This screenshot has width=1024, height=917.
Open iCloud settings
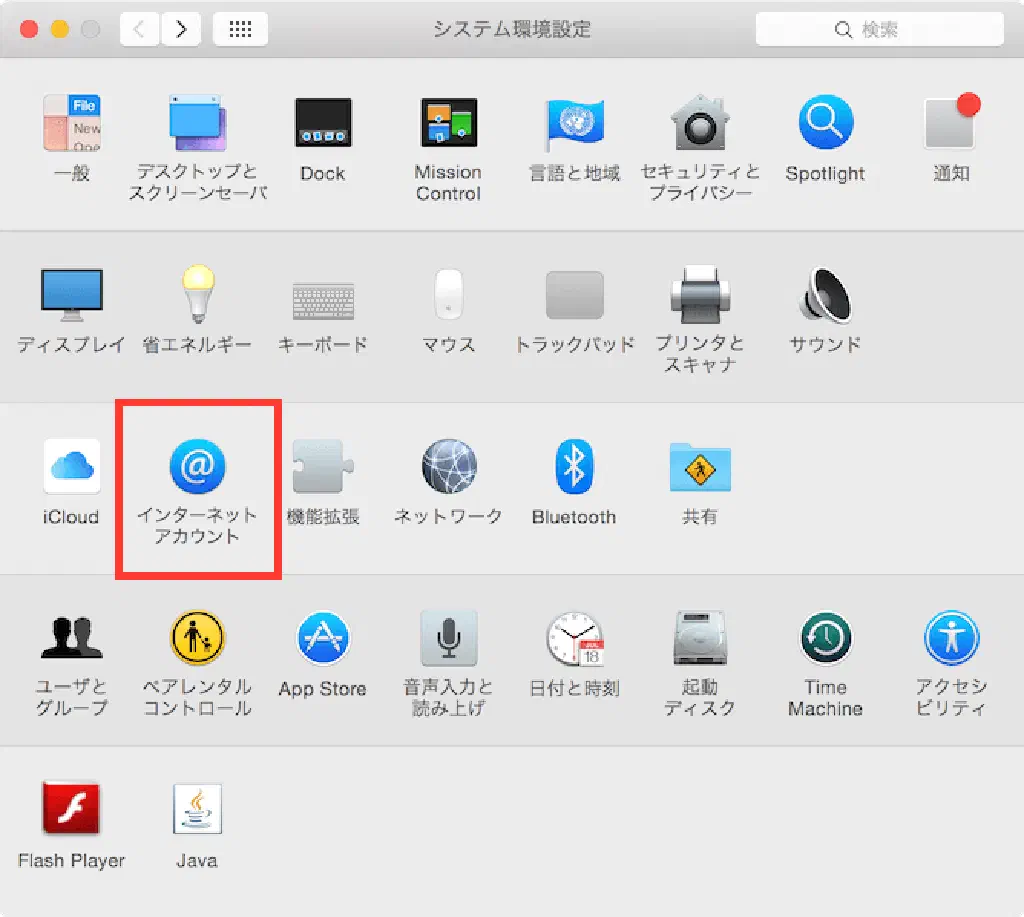coord(71,467)
